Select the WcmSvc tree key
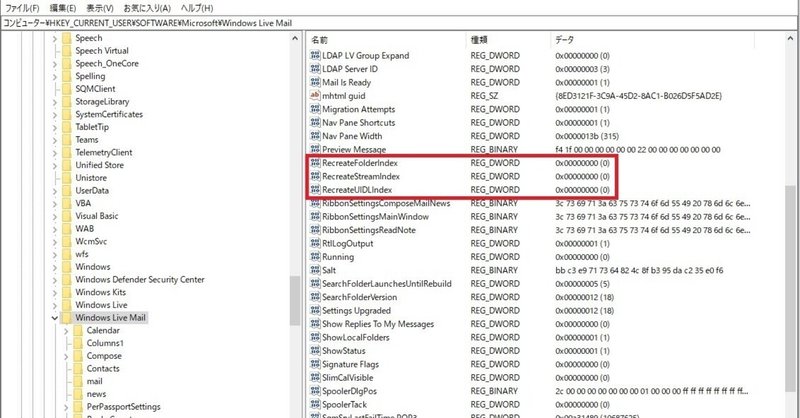800x418 pixels. click(91, 241)
